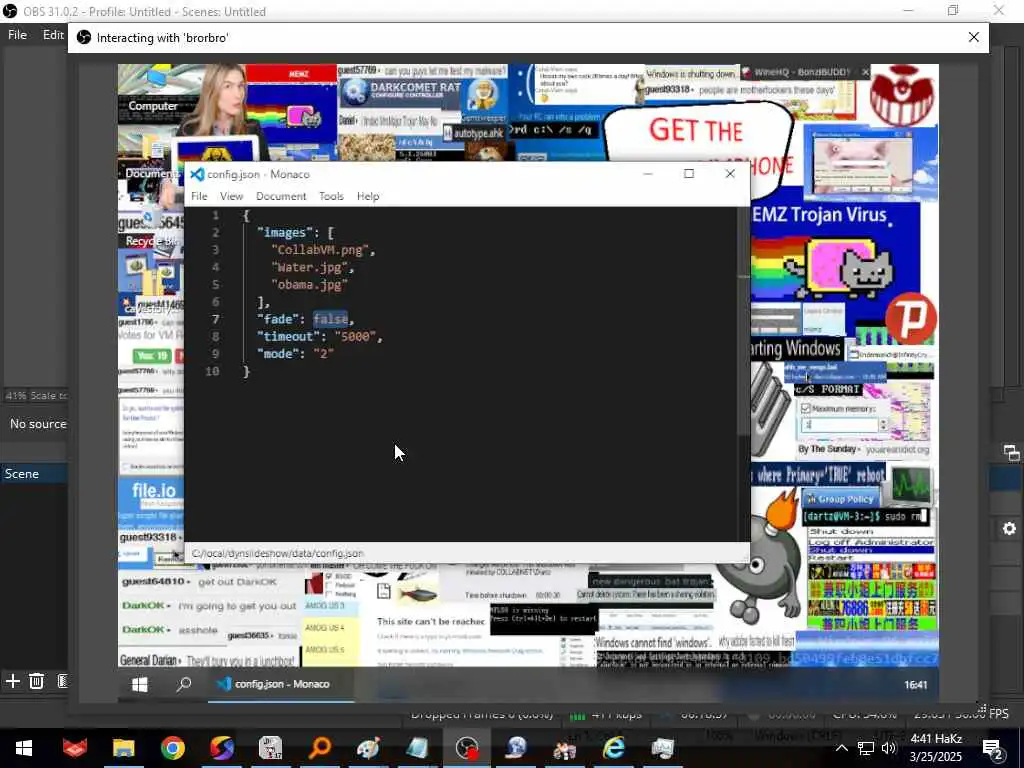Open the OBS Edit menu

53,35
